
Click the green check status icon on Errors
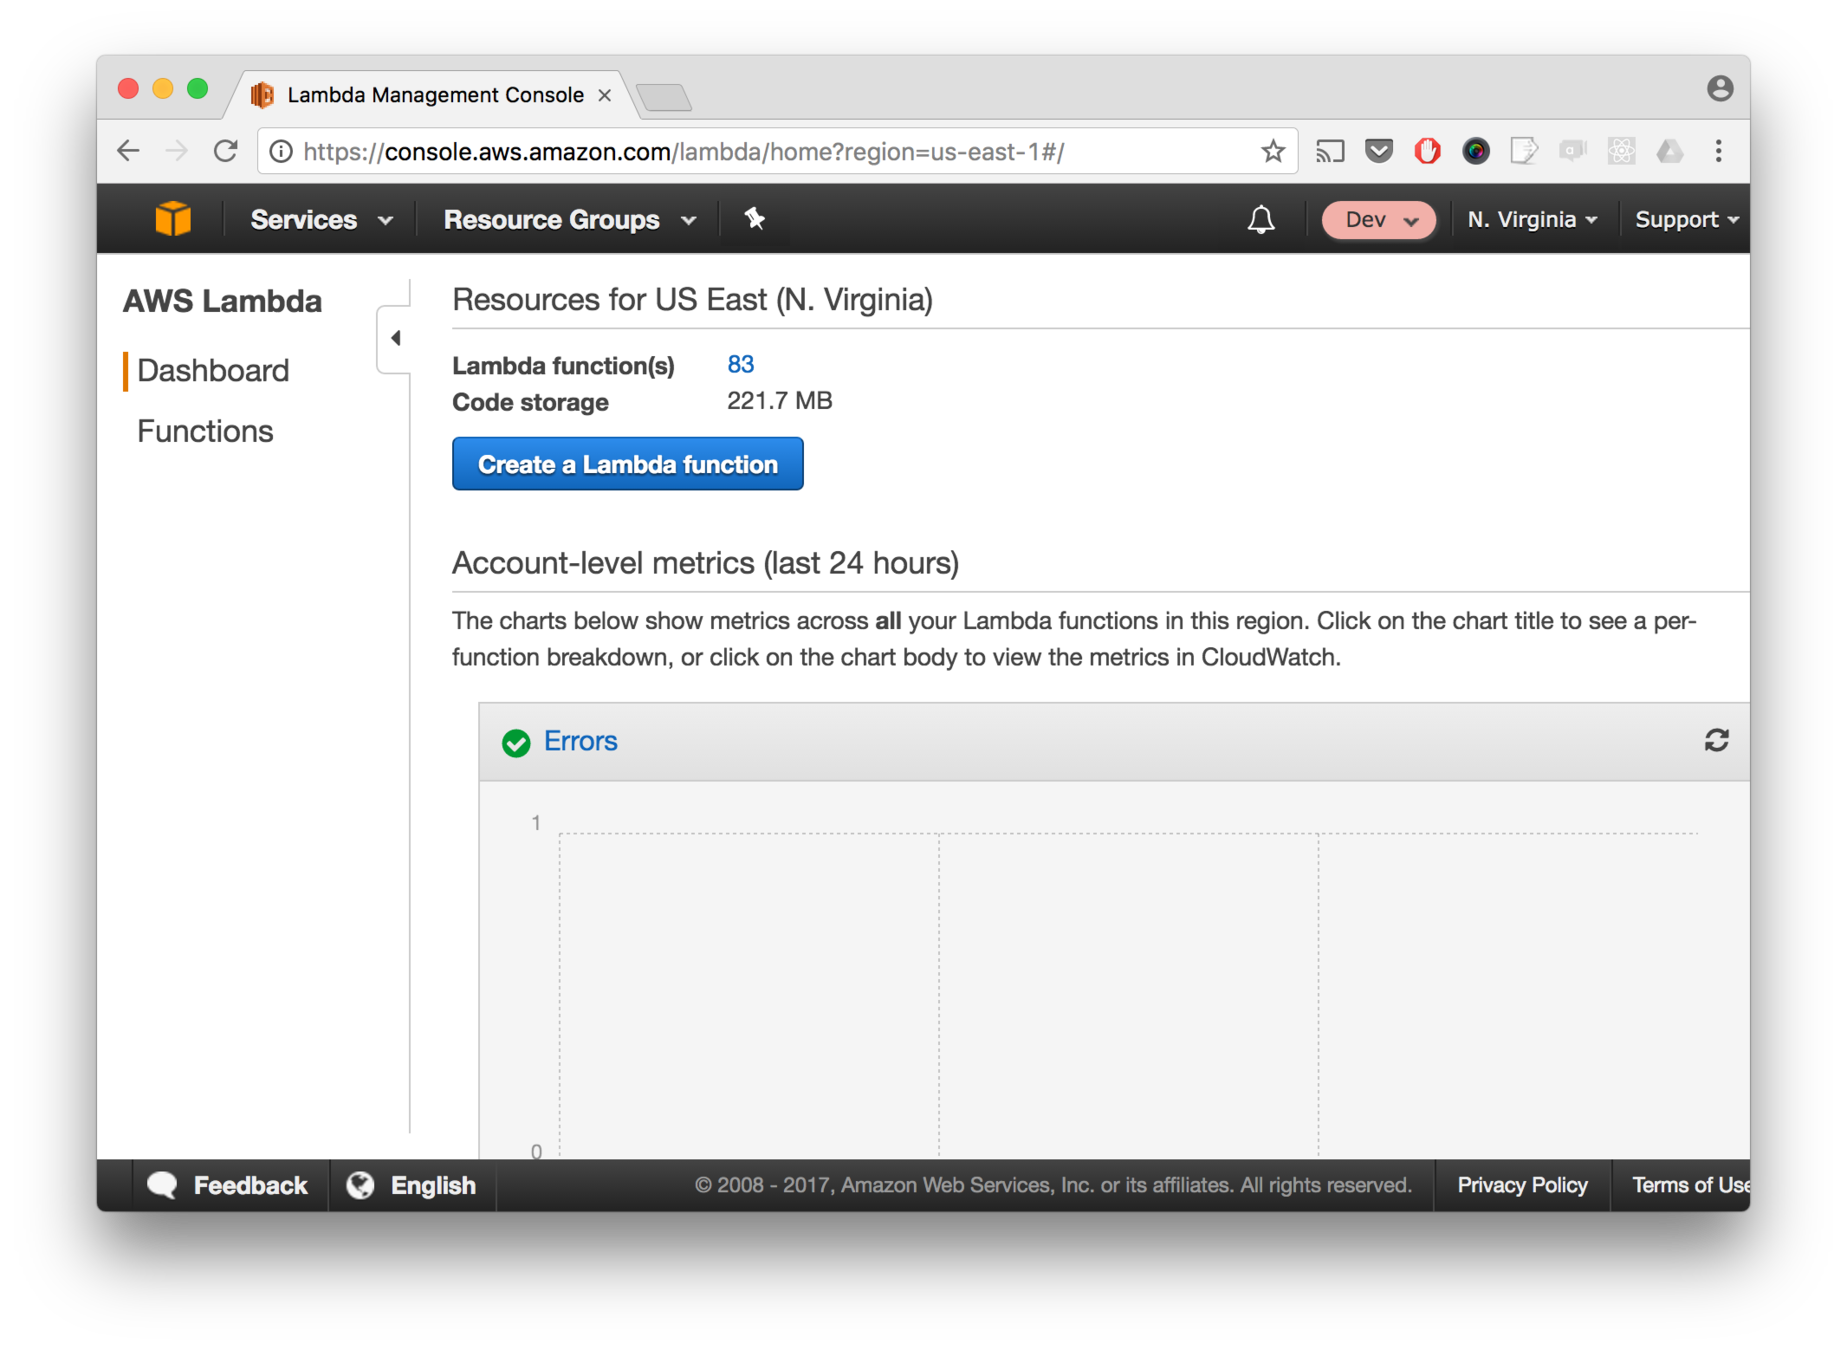point(516,742)
